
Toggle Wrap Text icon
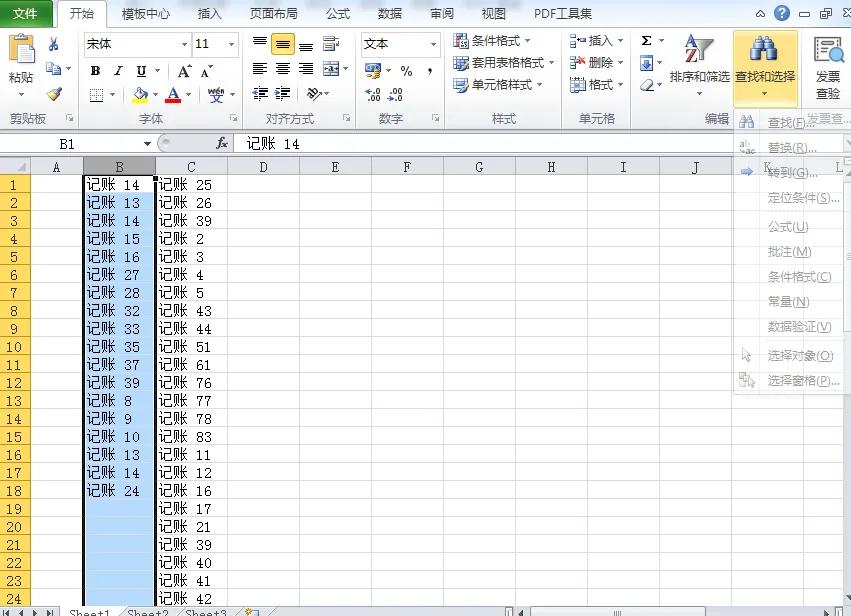[331, 43]
